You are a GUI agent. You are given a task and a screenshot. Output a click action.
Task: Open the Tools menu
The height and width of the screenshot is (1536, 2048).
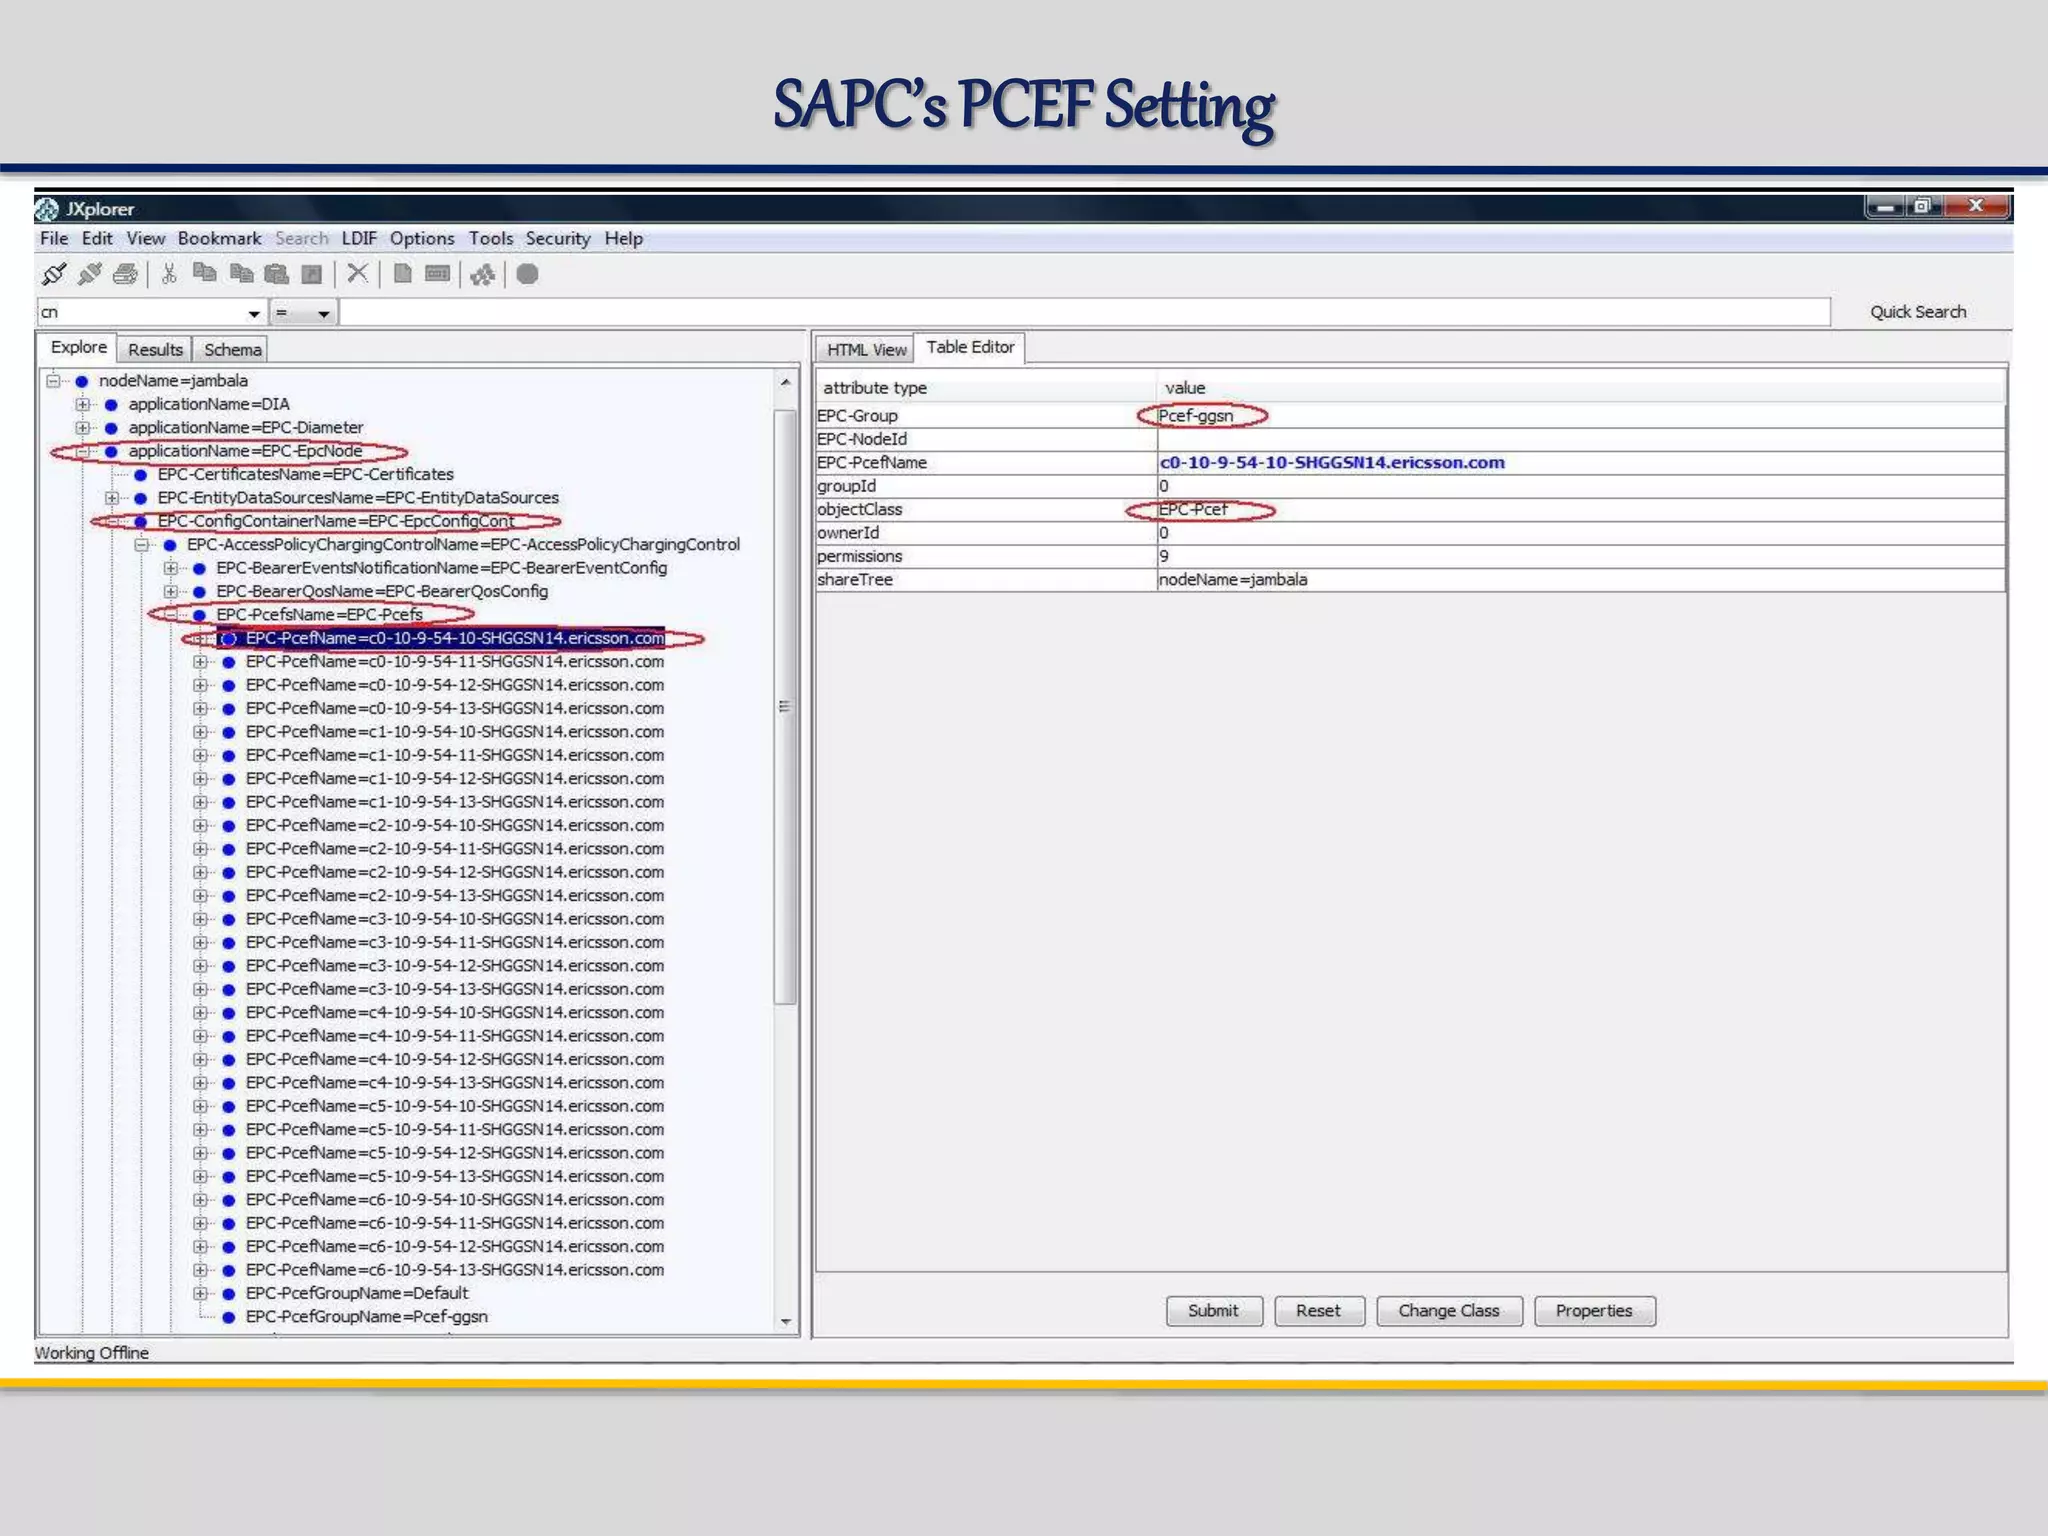pos(491,239)
